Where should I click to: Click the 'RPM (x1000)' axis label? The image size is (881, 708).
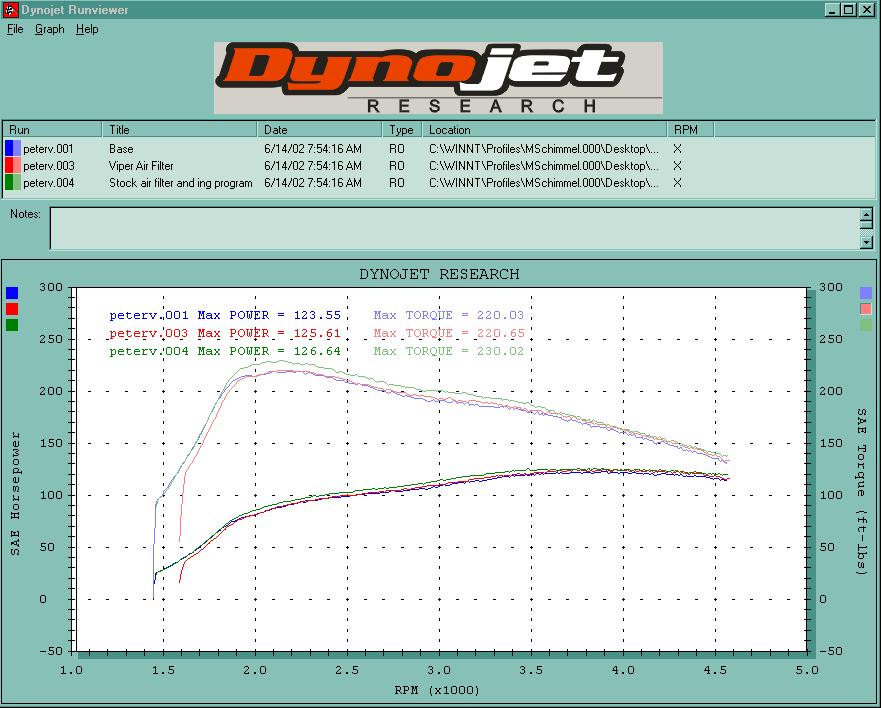pos(437,690)
